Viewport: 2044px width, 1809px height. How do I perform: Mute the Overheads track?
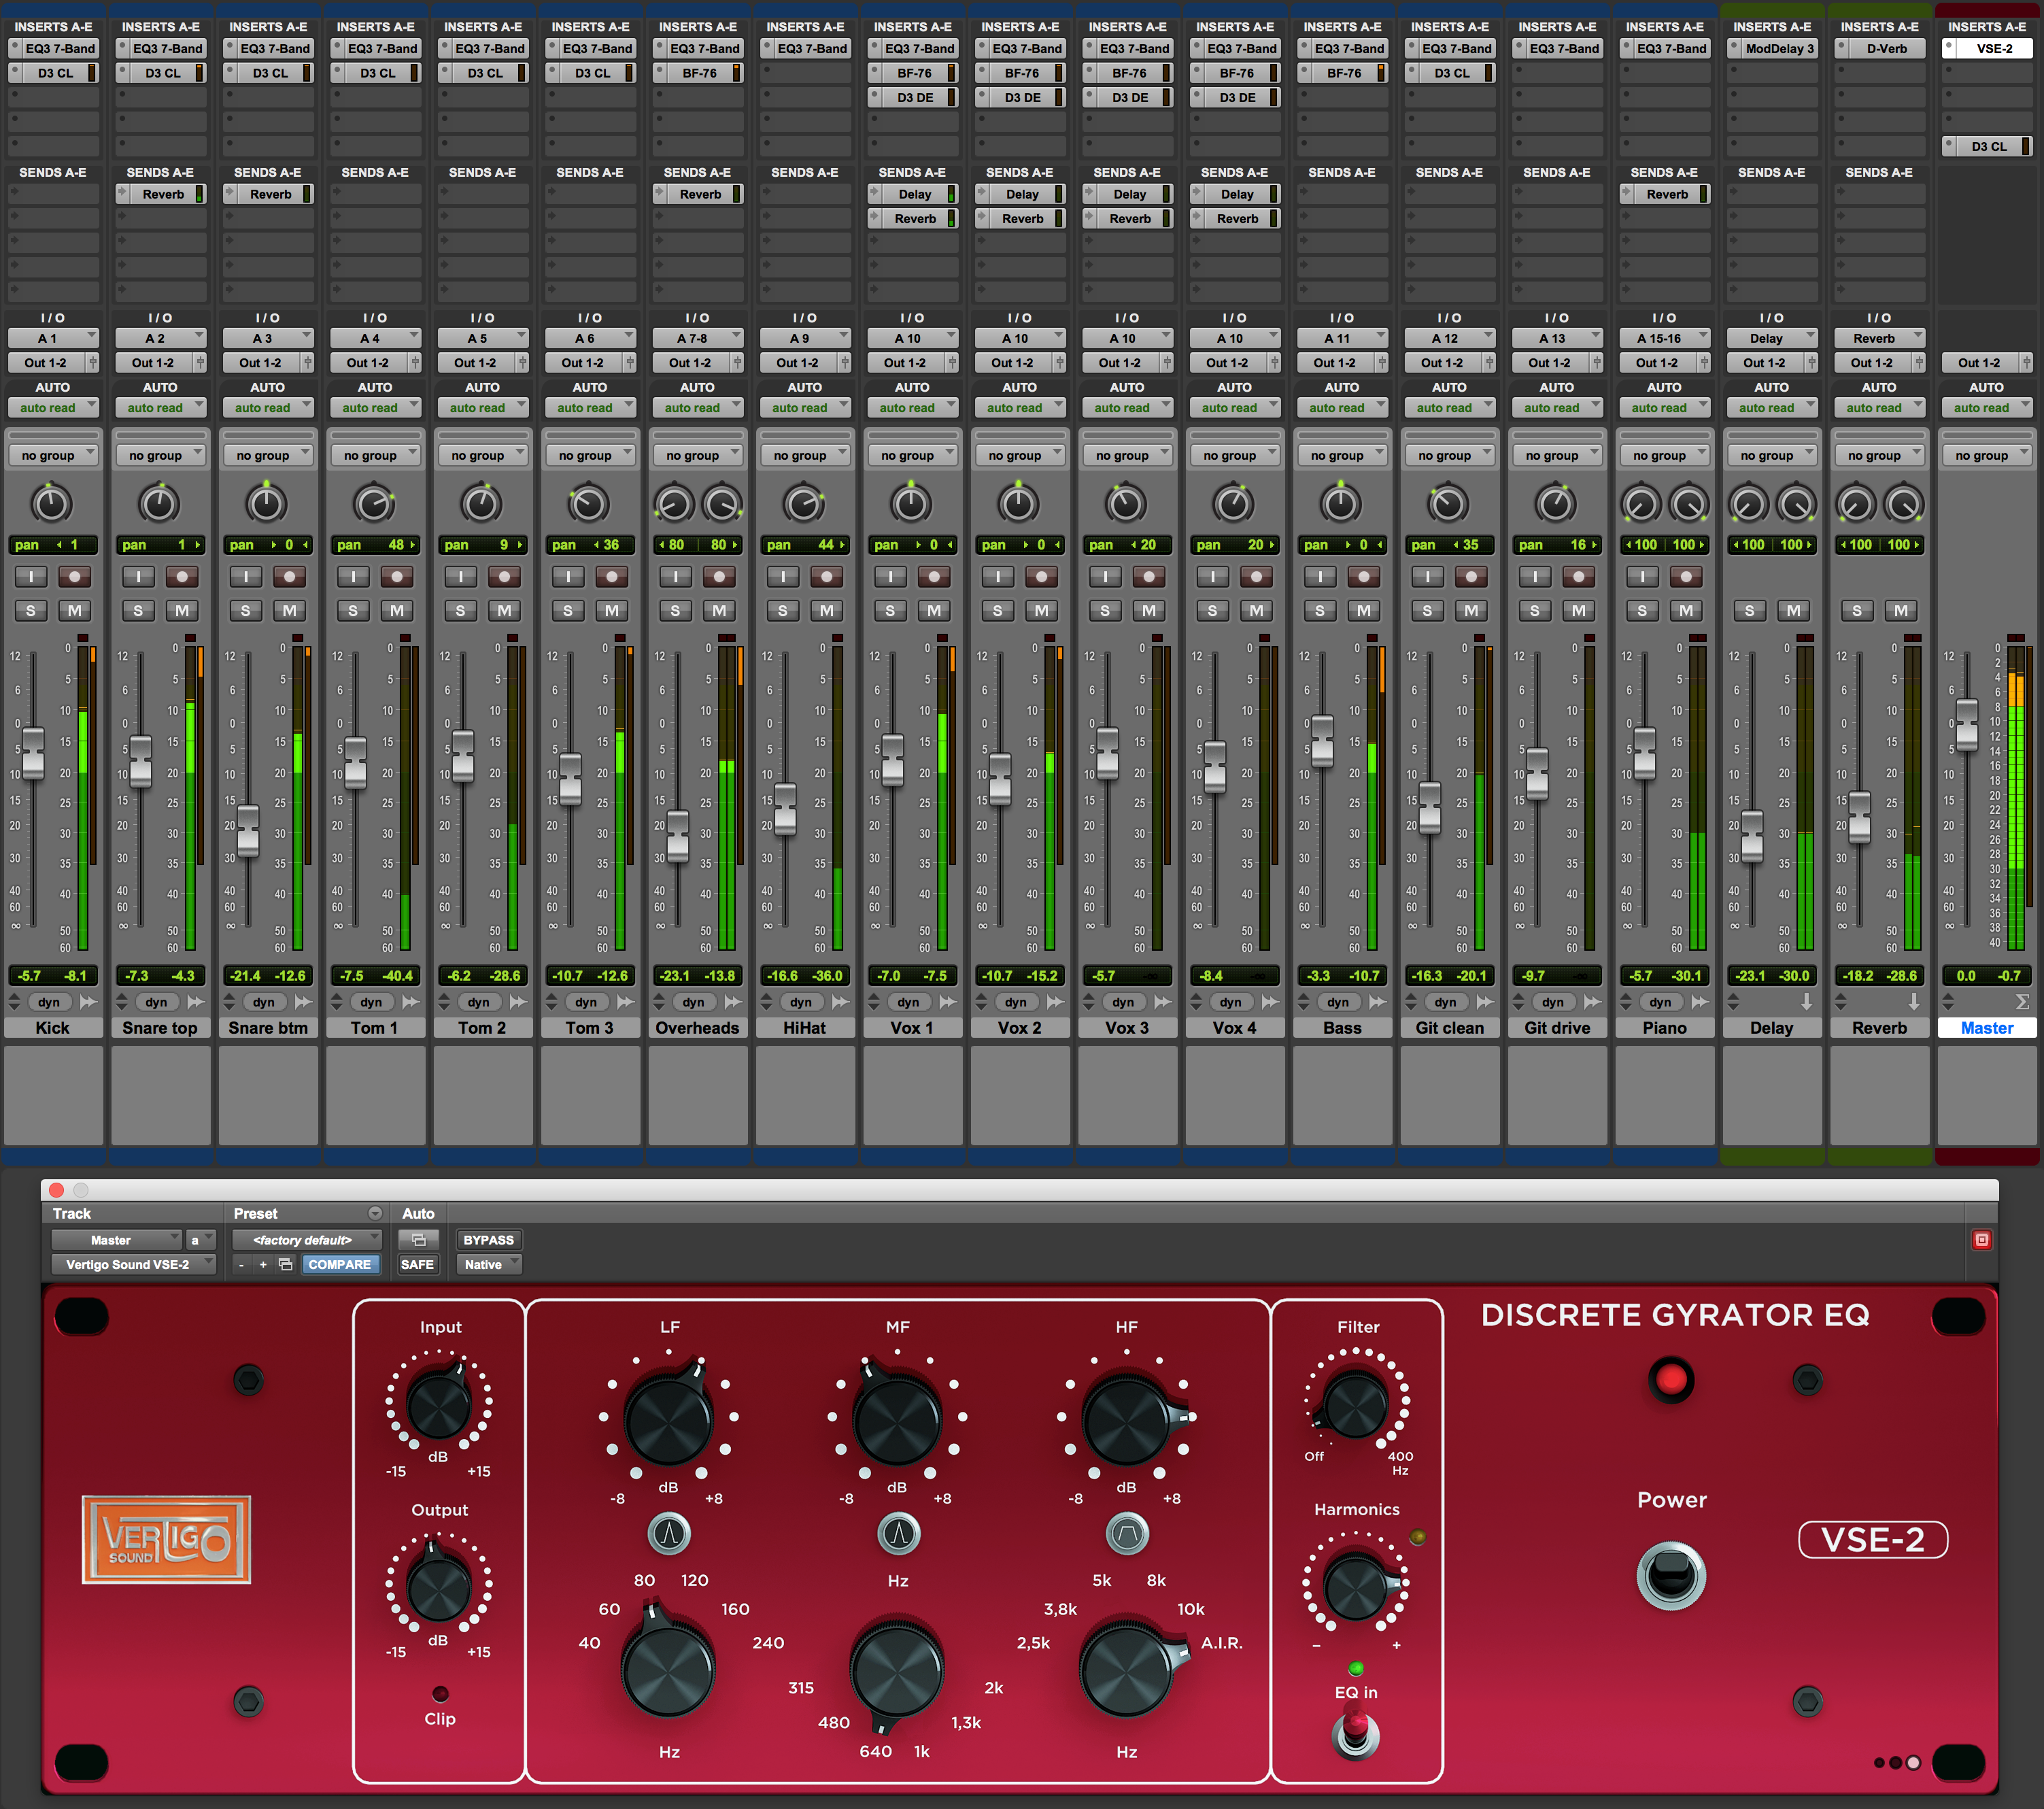[719, 611]
